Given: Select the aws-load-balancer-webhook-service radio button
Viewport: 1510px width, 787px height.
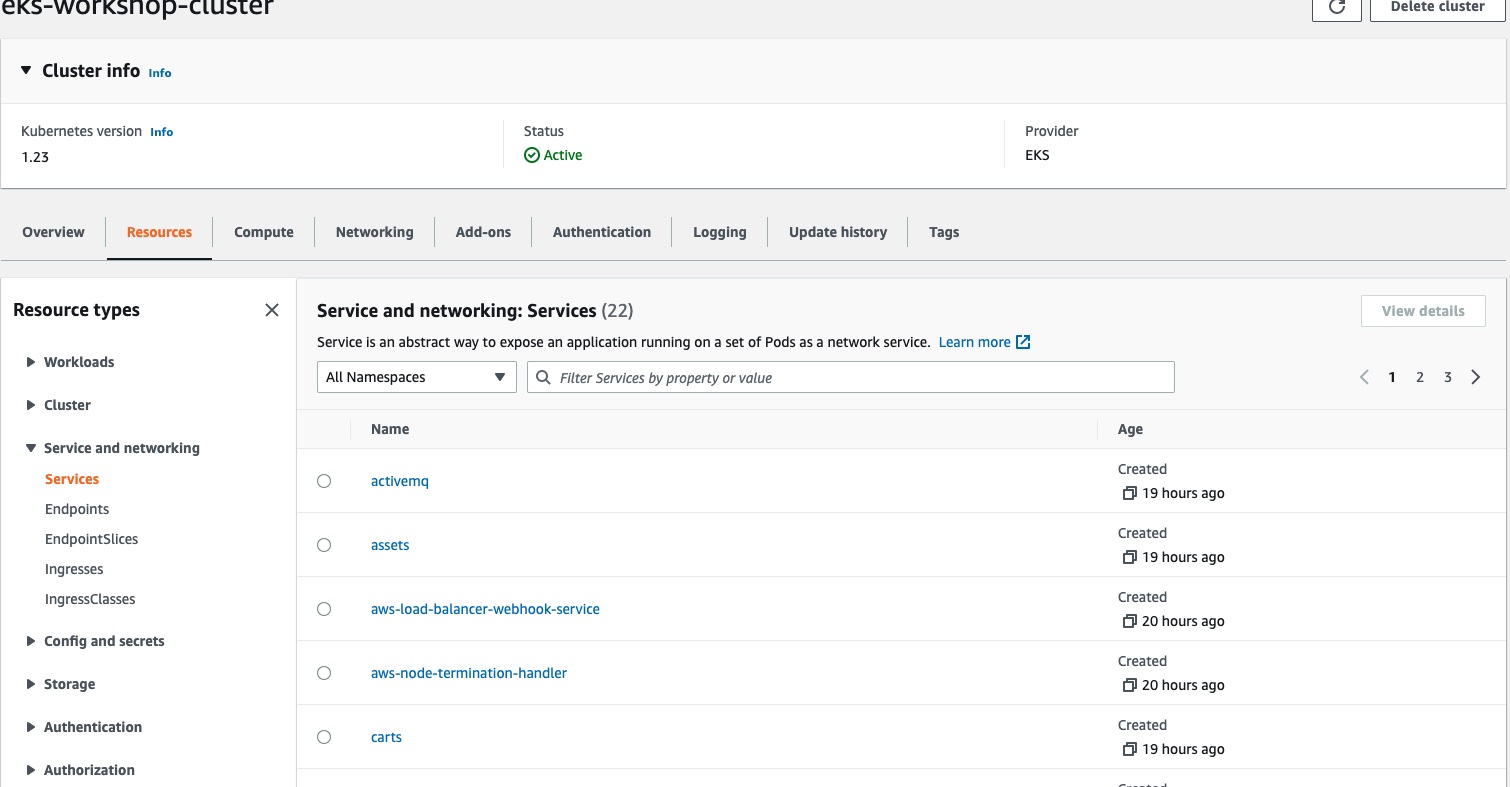Looking at the screenshot, I should pyautogui.click(x=324, y=609).
